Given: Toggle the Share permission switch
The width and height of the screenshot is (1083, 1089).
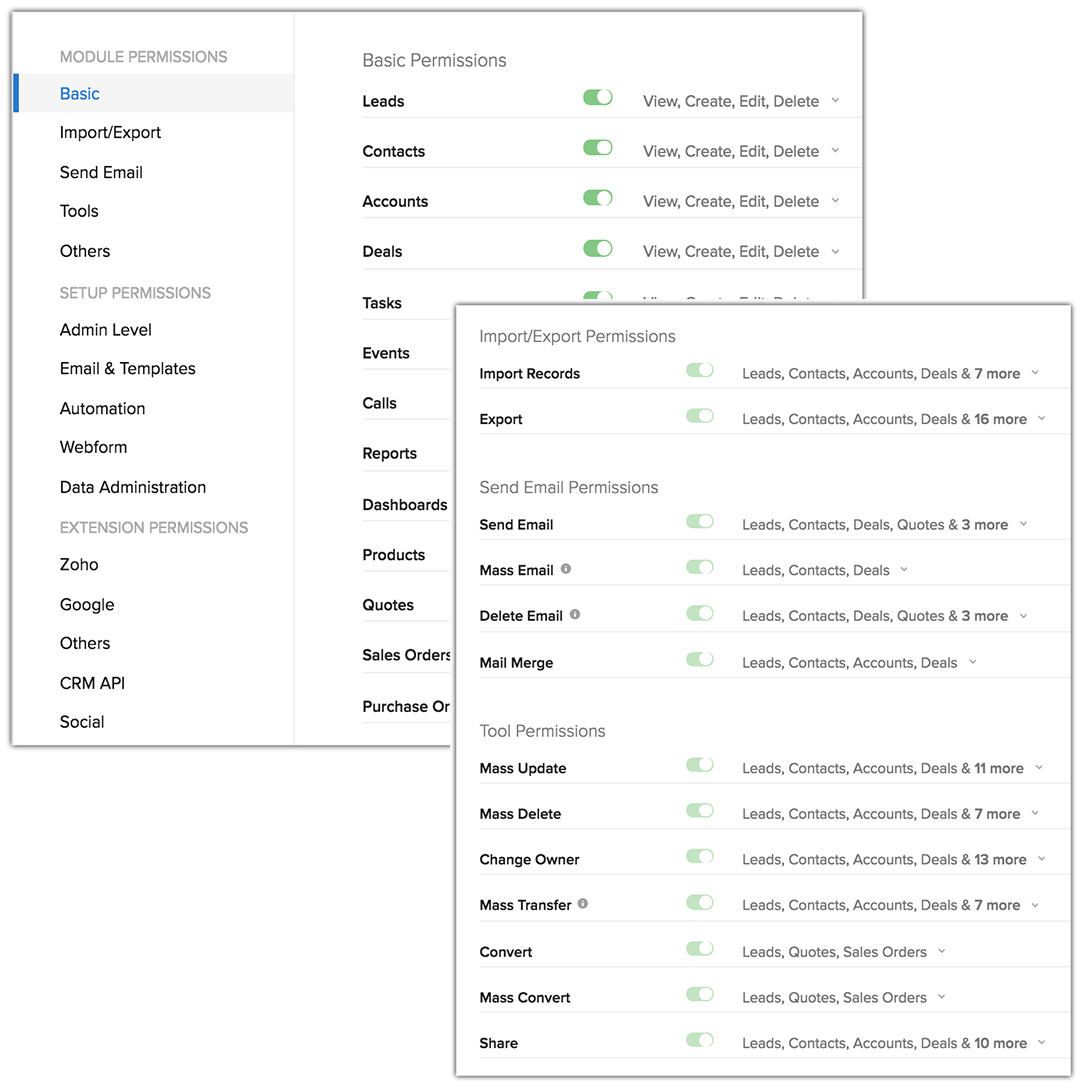Looking at the screenshot, I should pyautogui.click(x=700, y=1040).
